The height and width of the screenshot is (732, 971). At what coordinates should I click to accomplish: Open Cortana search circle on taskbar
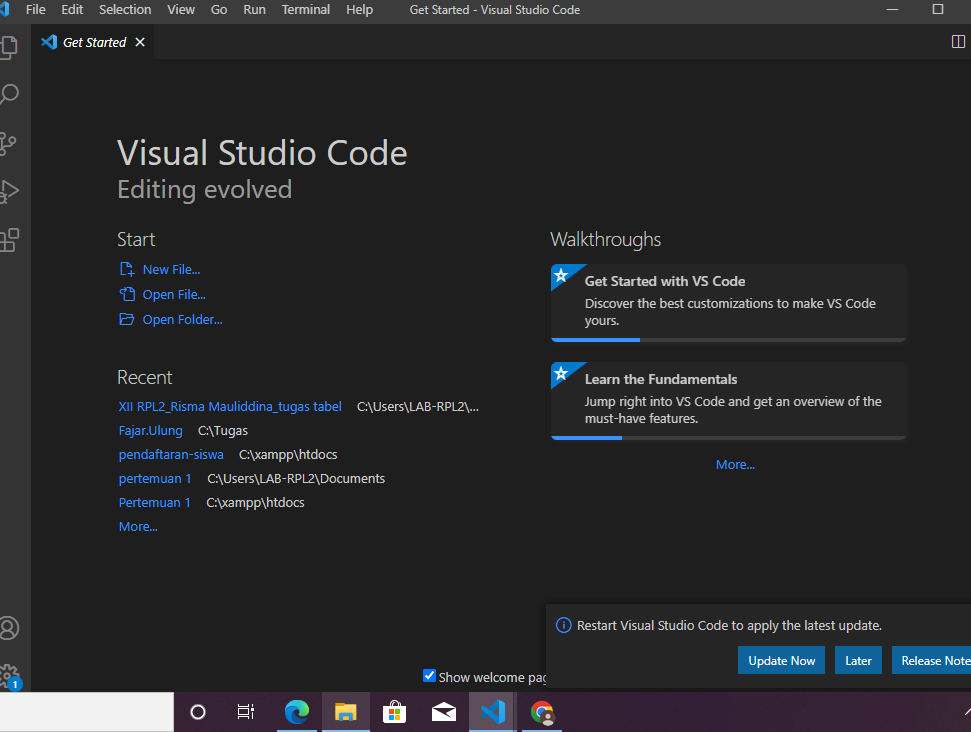[198, 712]
